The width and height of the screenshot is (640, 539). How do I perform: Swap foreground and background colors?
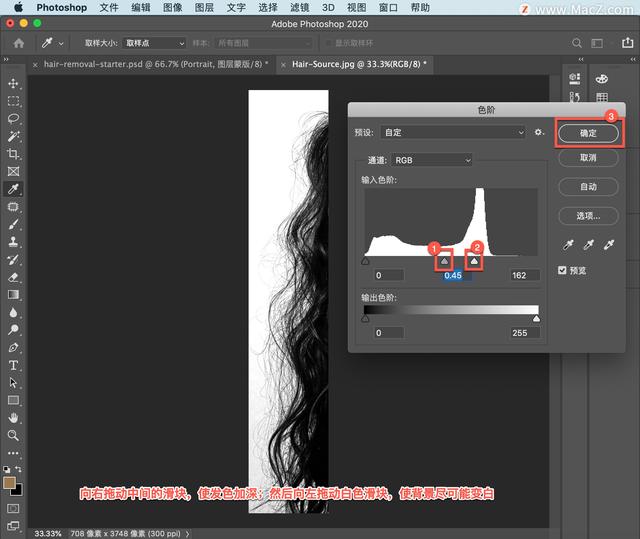[18, 469]
